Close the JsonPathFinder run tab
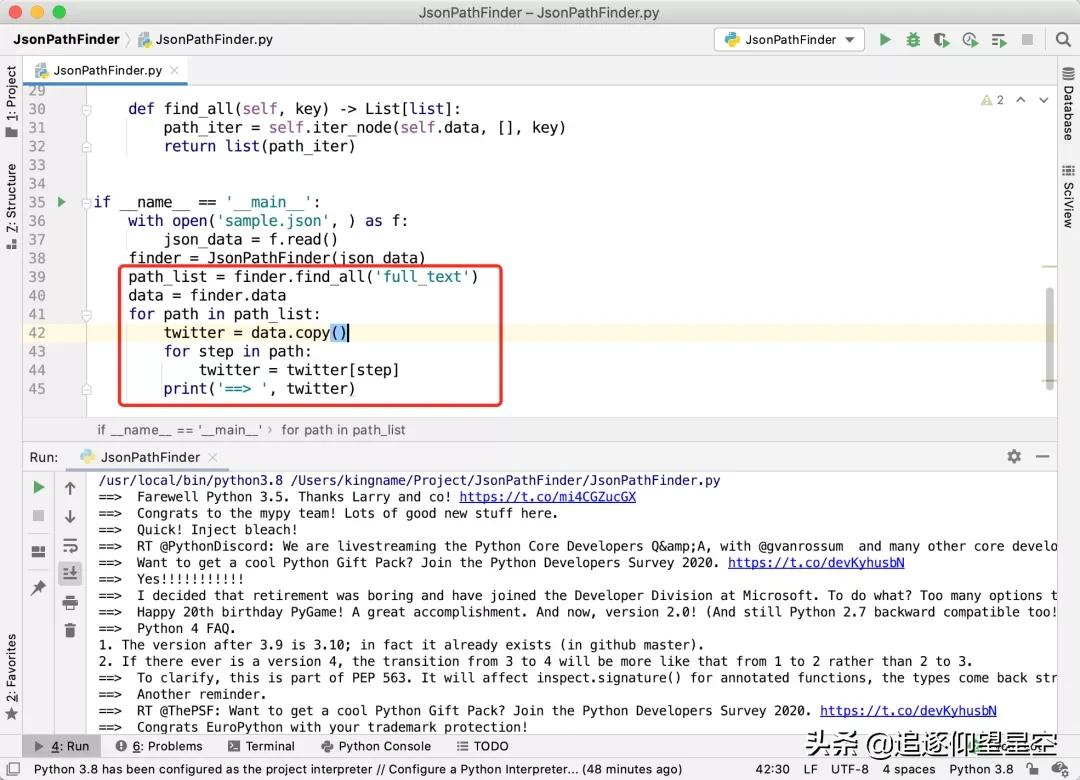 tap(212, 458)
